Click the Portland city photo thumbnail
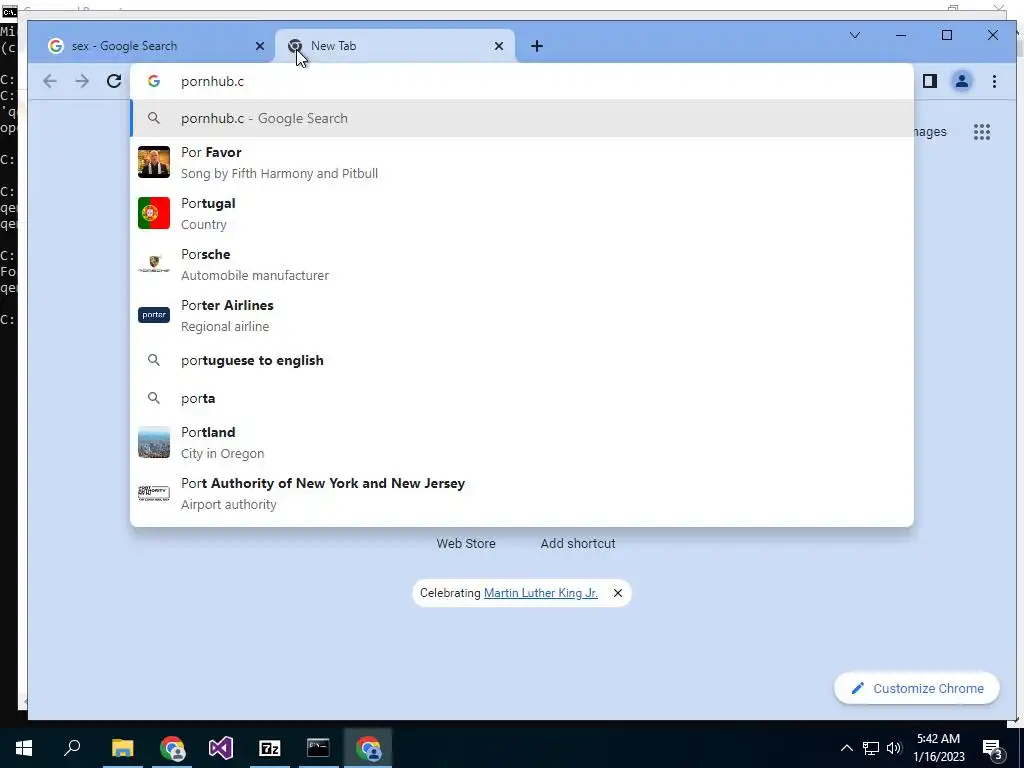Screen dimensions: 1024x768 [x=153, y=442]
